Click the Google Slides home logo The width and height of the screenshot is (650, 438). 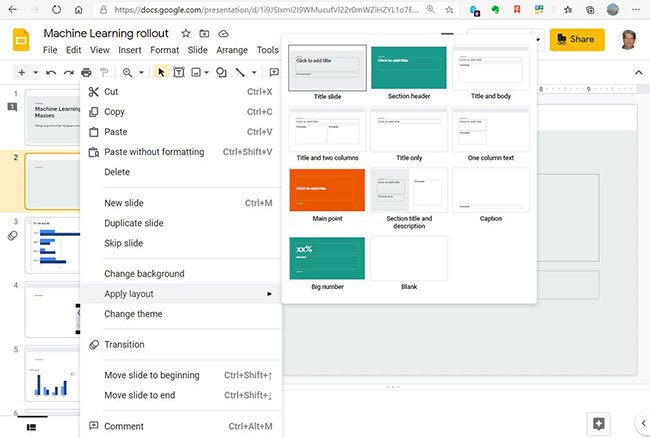coord(21,40)
